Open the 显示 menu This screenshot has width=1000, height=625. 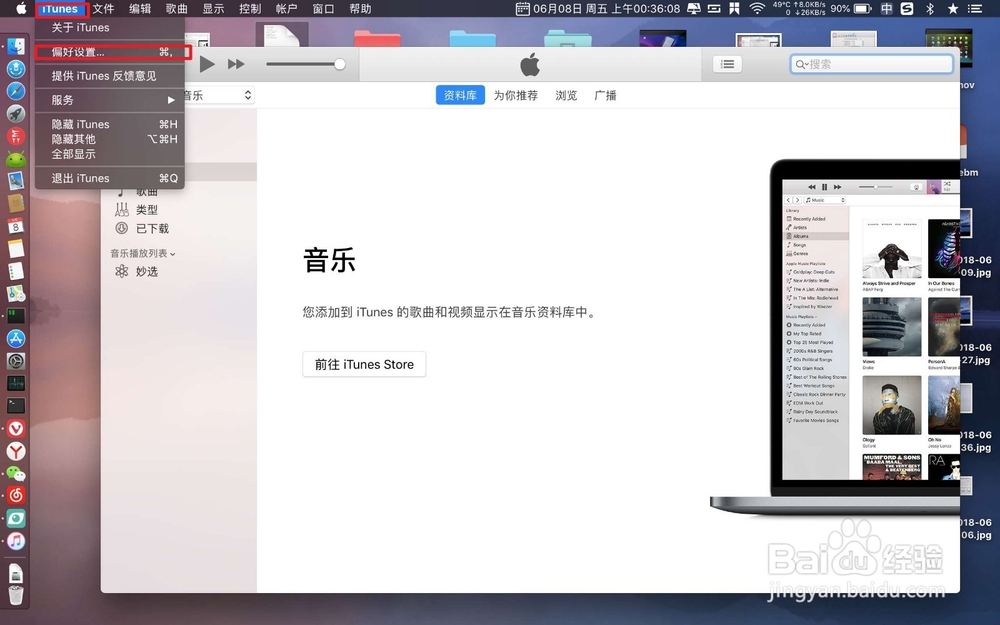point(213,9)
